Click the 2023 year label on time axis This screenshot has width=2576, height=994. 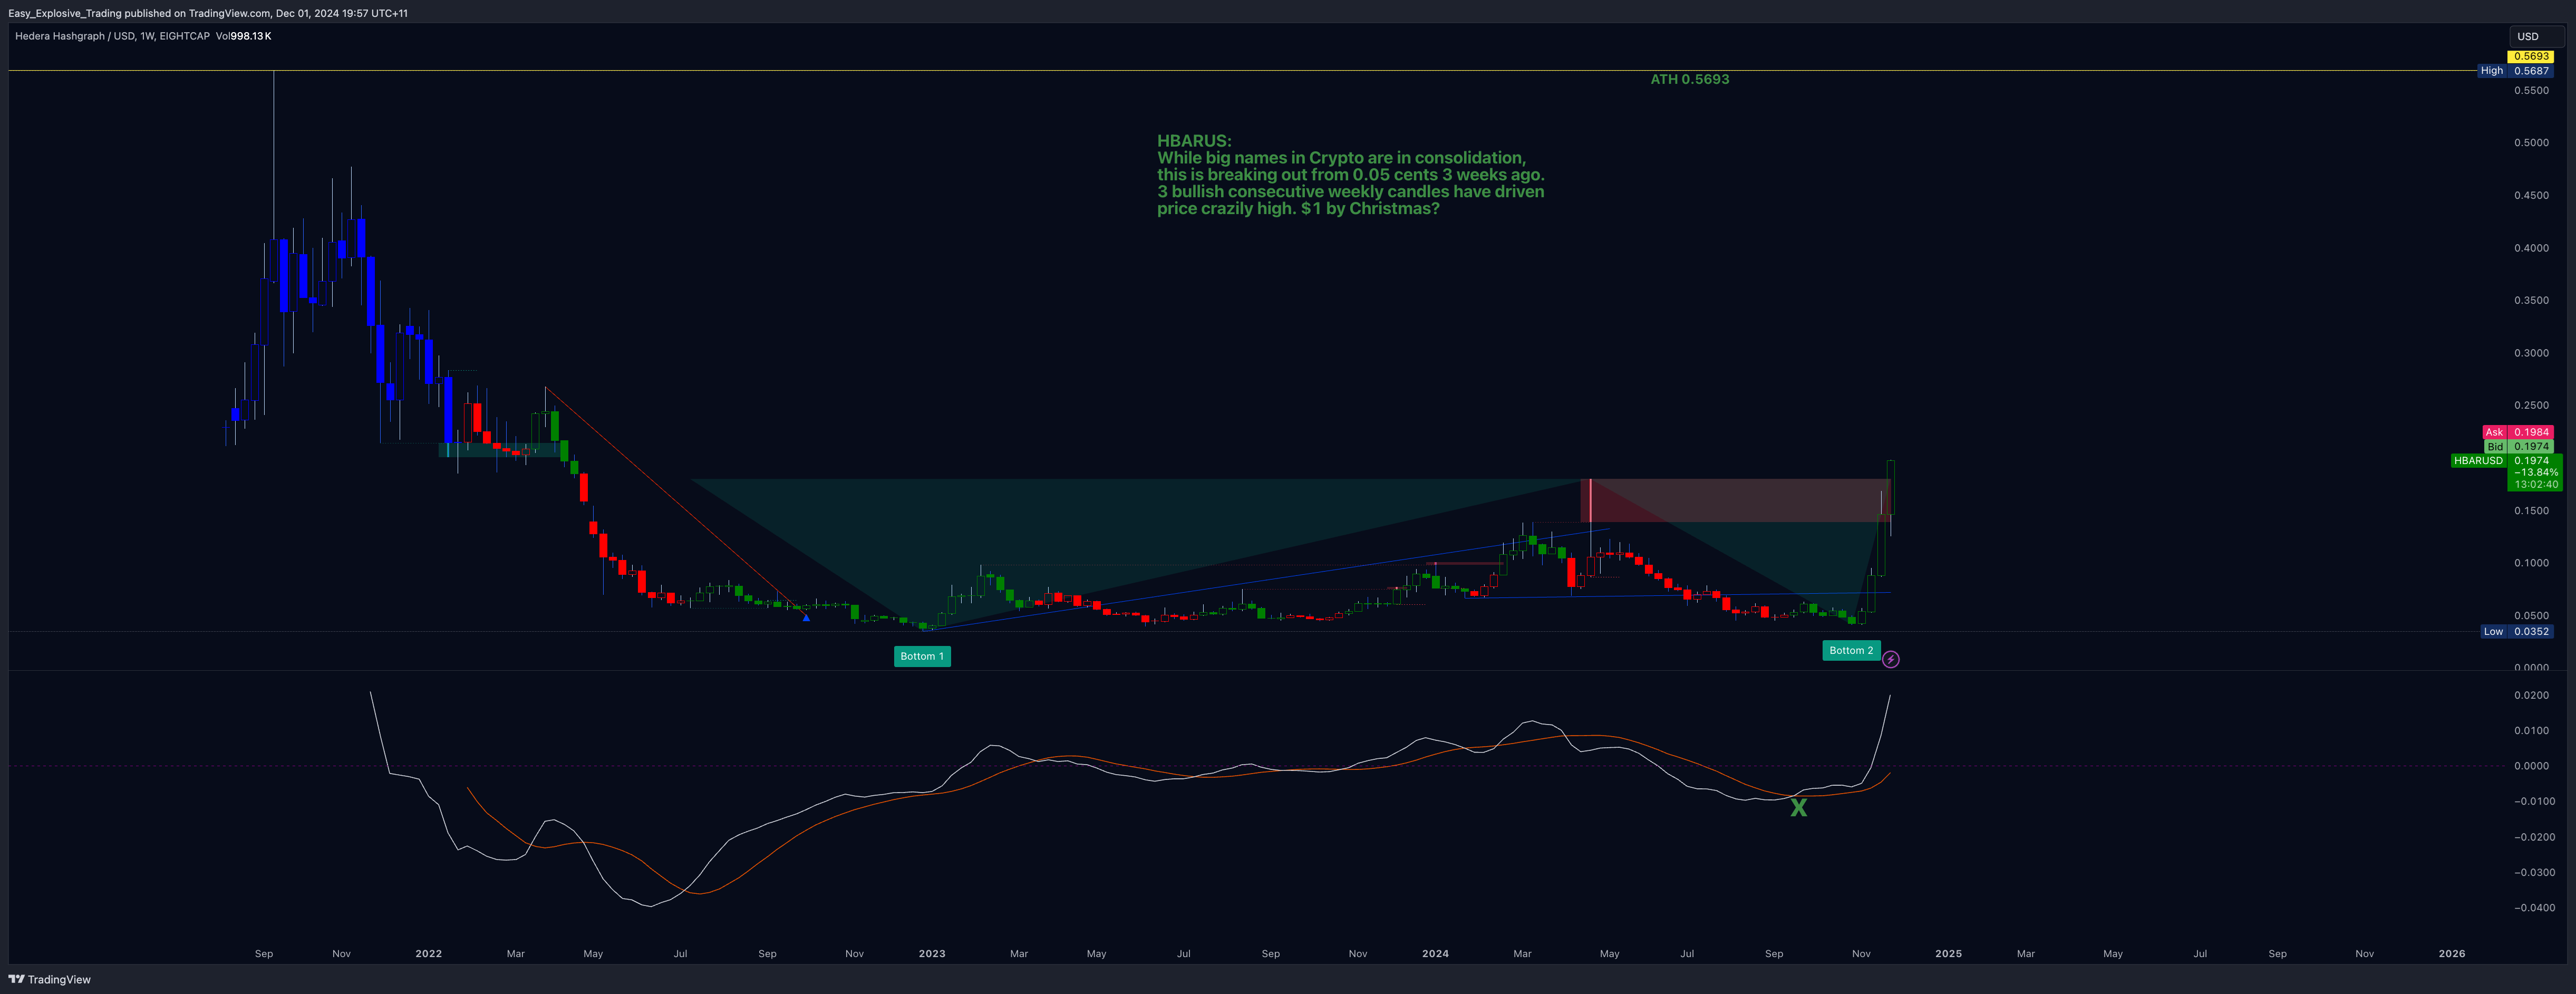(x=931, y=953)
